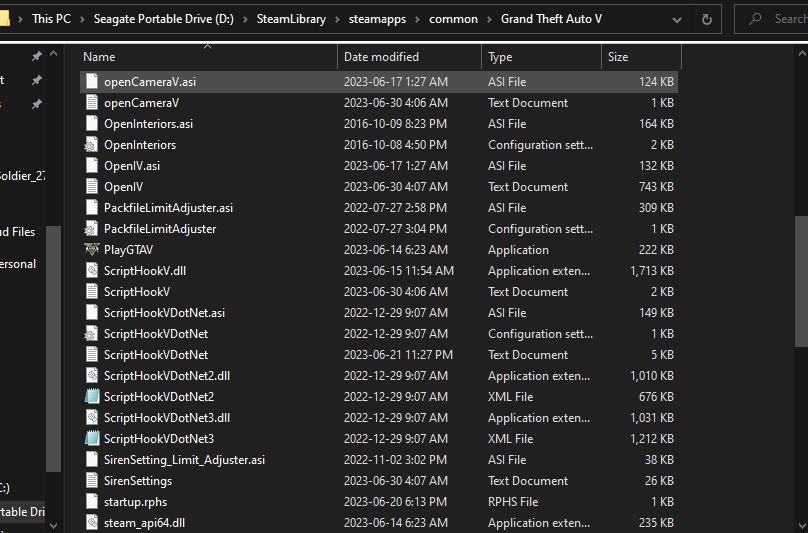The width and height of the screenshot is (808, 533).
Task: Click the OpenInteriors configuration settings icon
Action: click(x=92, y=145)
